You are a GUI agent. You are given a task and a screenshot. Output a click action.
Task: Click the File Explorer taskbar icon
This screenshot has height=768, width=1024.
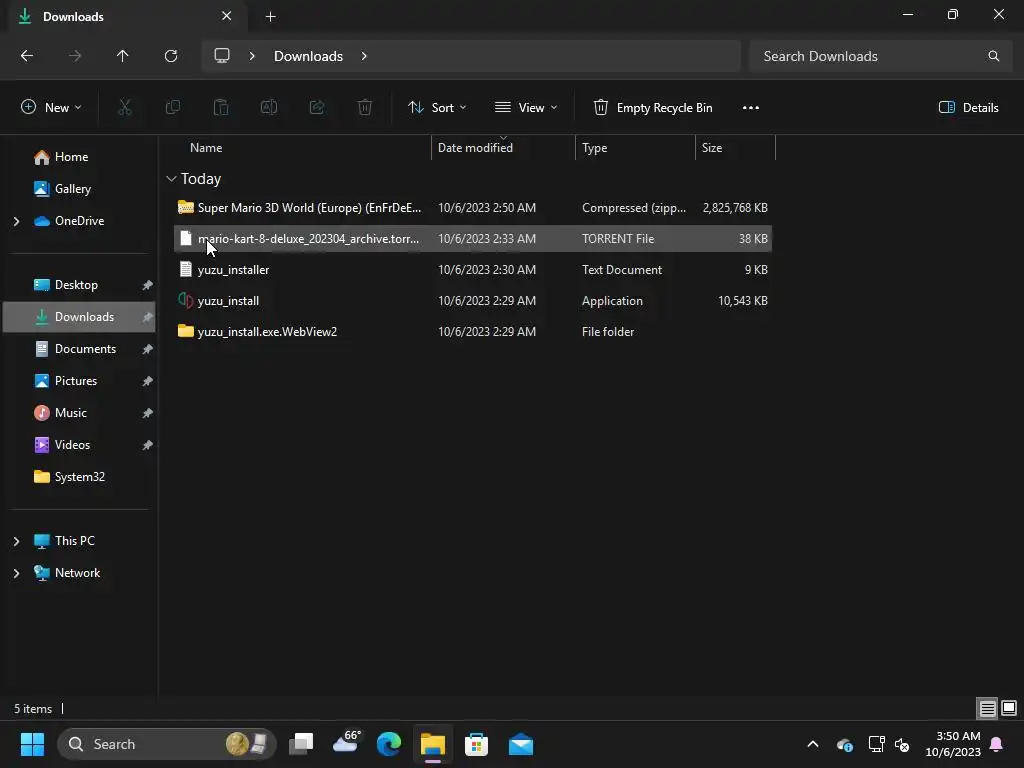(x=432, y=744)
